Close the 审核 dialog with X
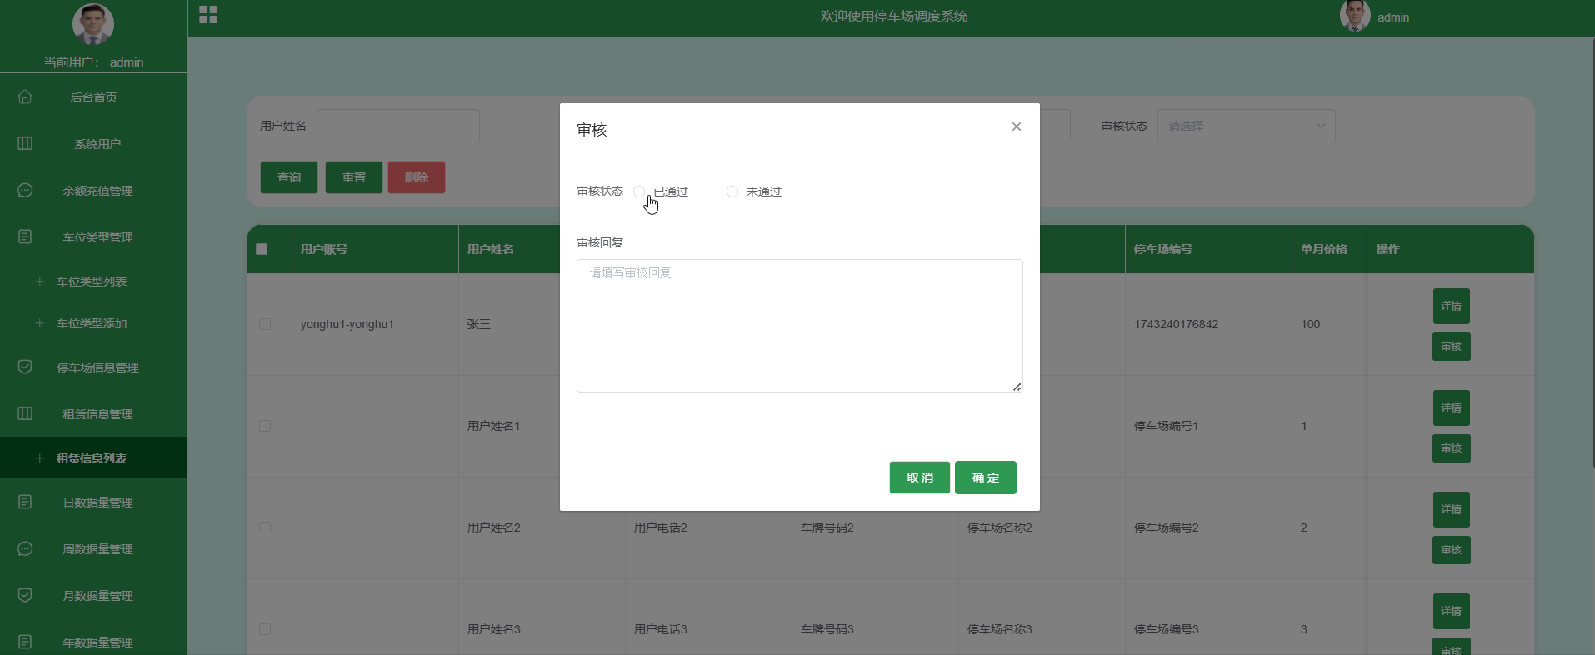The width and height of the screenshot is (1595, 655). coord(1016,126)
